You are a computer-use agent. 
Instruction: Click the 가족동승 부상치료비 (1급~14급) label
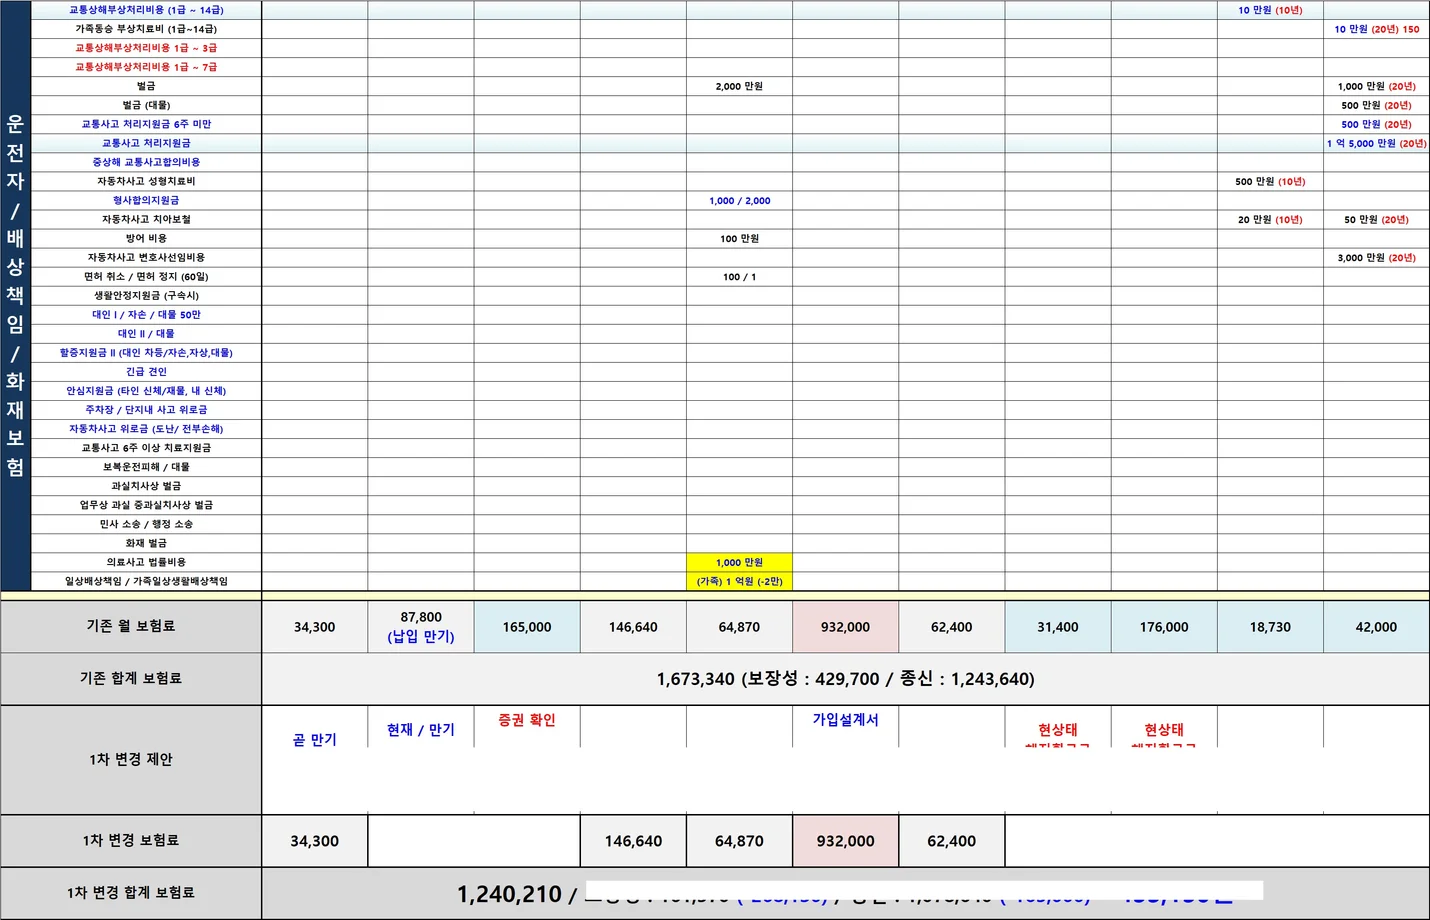click(146, 29)
